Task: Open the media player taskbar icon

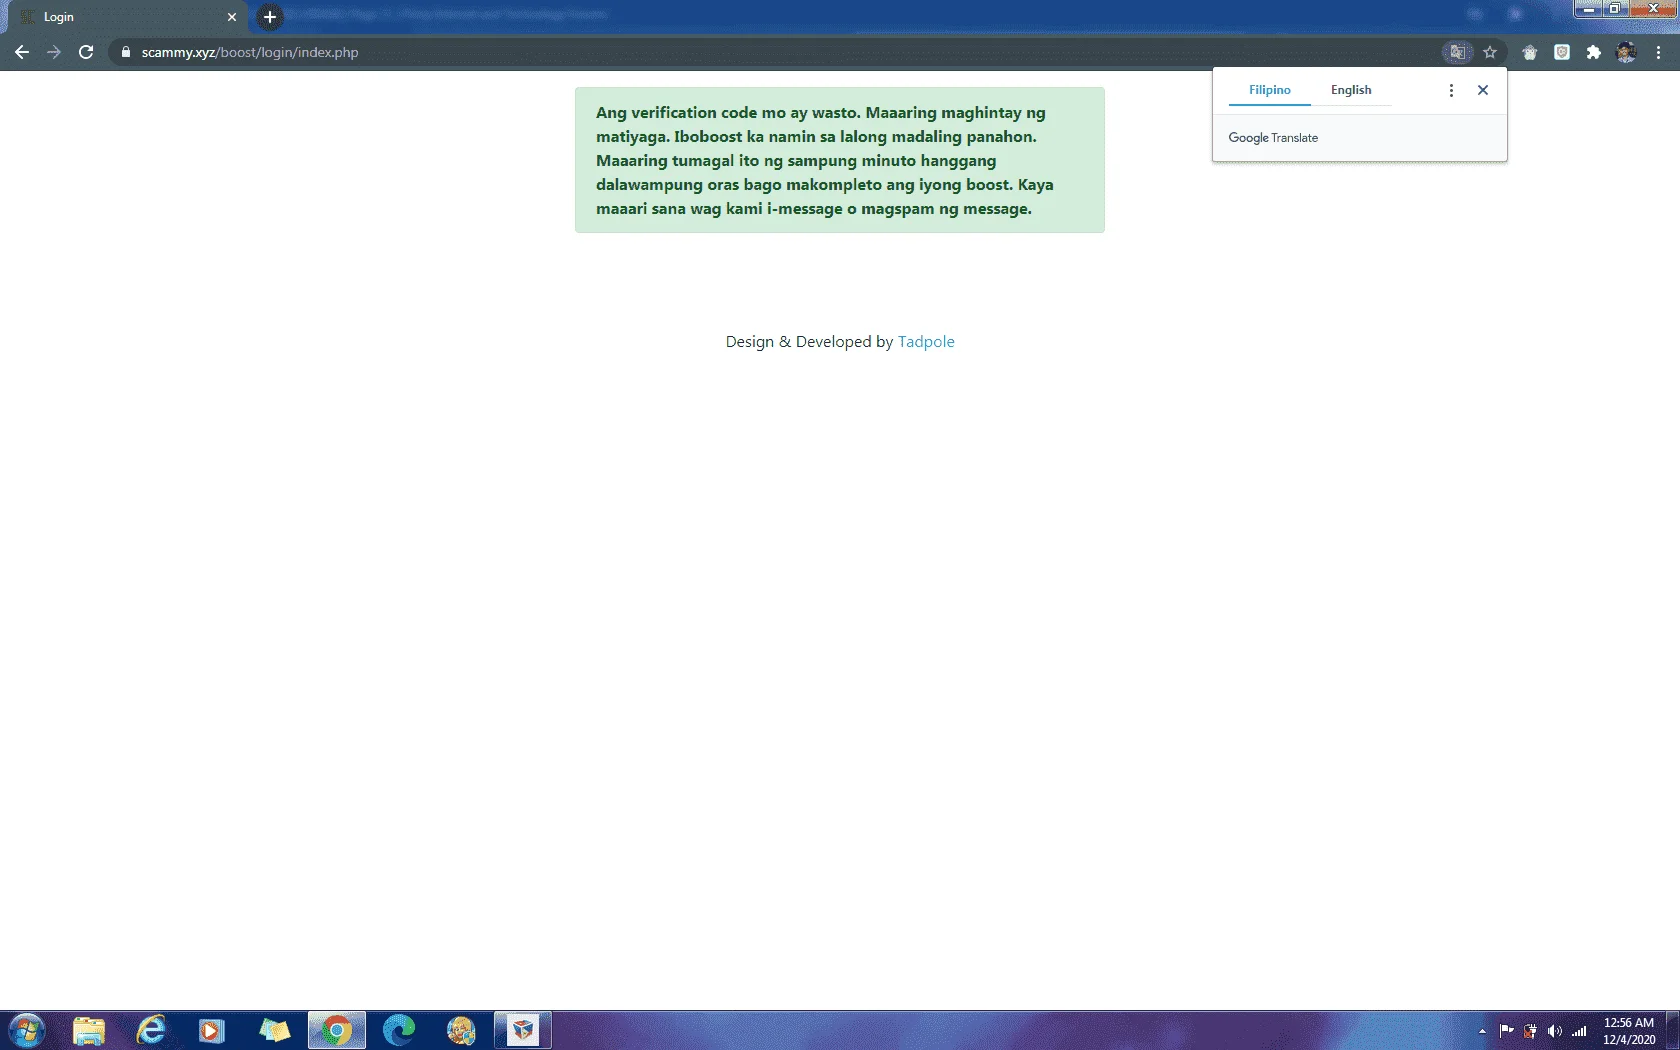Action: 212,1030
